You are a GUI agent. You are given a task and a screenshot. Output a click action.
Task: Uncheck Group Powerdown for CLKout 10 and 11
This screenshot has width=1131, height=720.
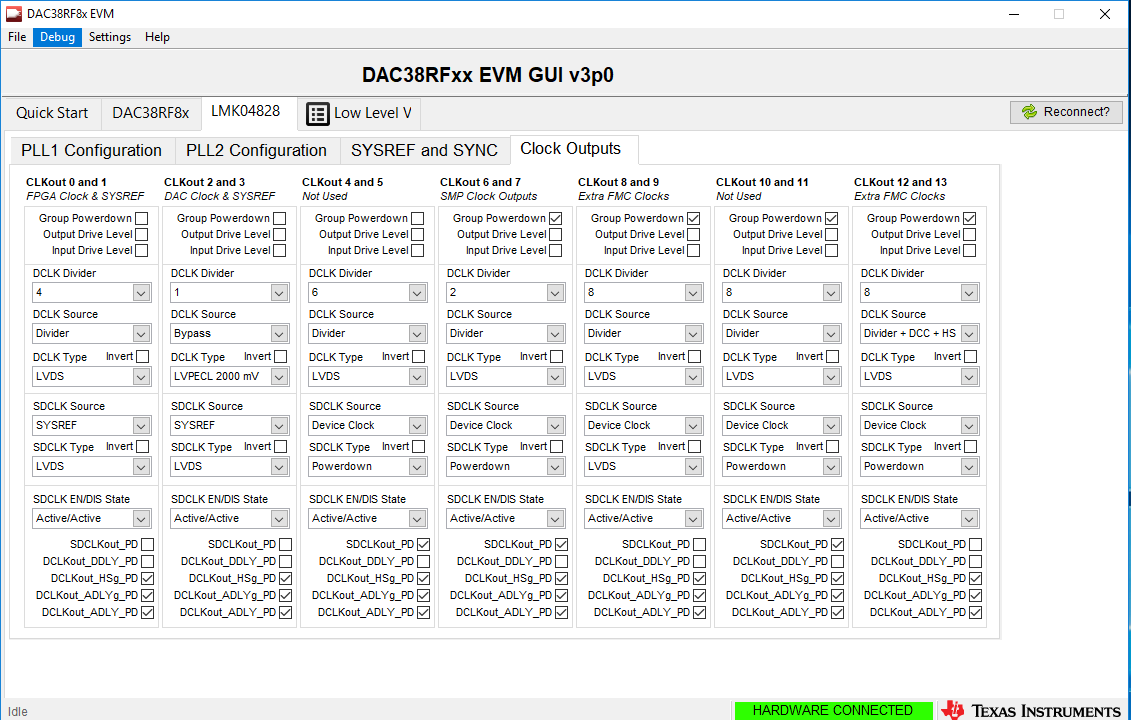point(832,218)
